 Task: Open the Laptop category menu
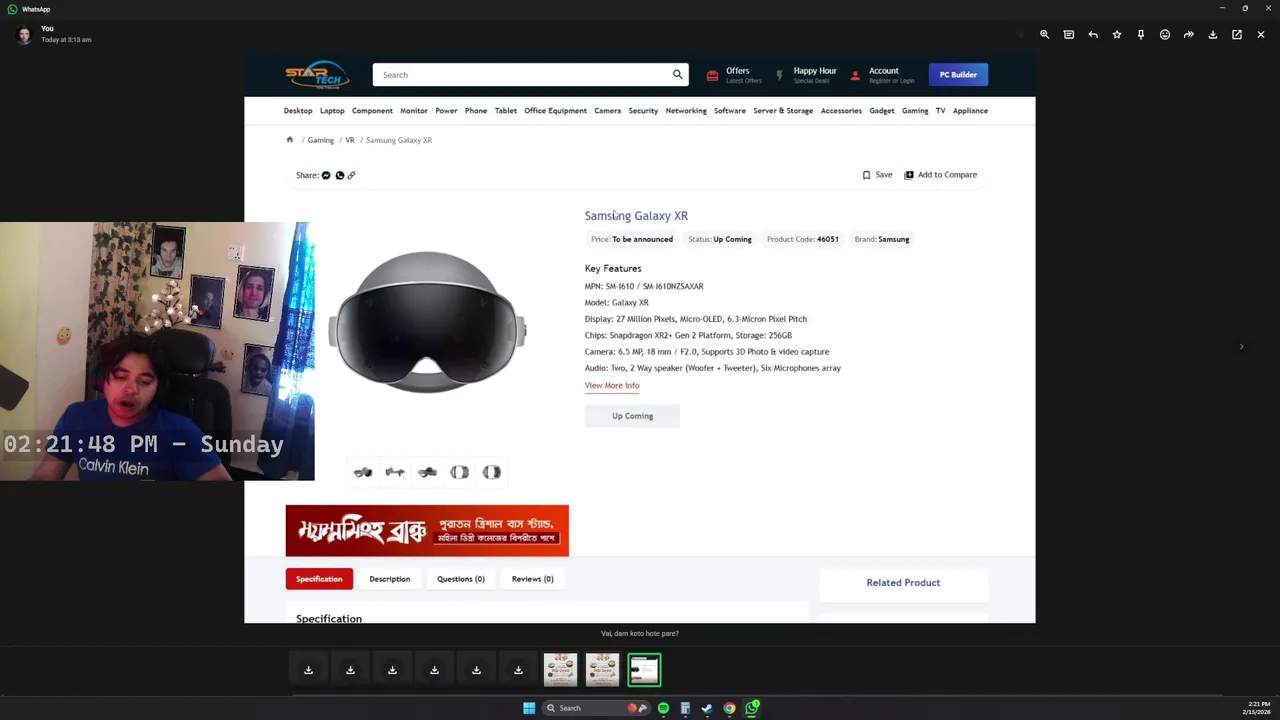pos(332,111)
